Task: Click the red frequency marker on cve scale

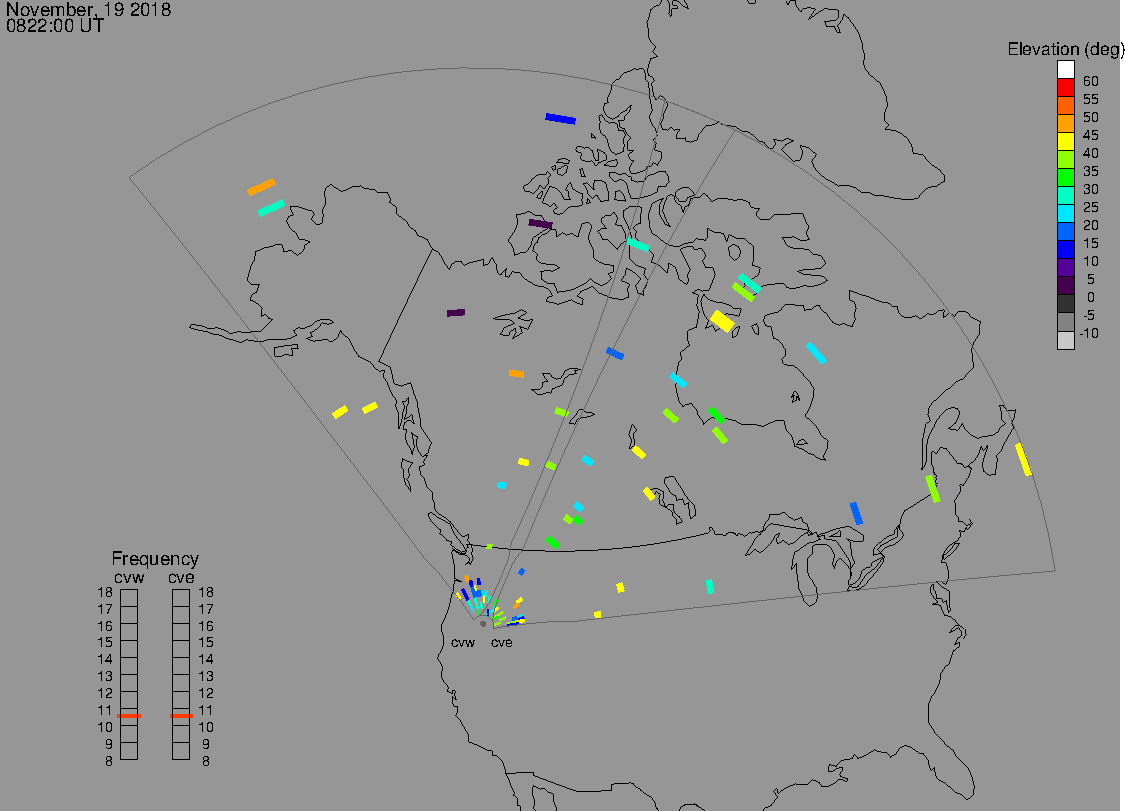Action: 182,716
